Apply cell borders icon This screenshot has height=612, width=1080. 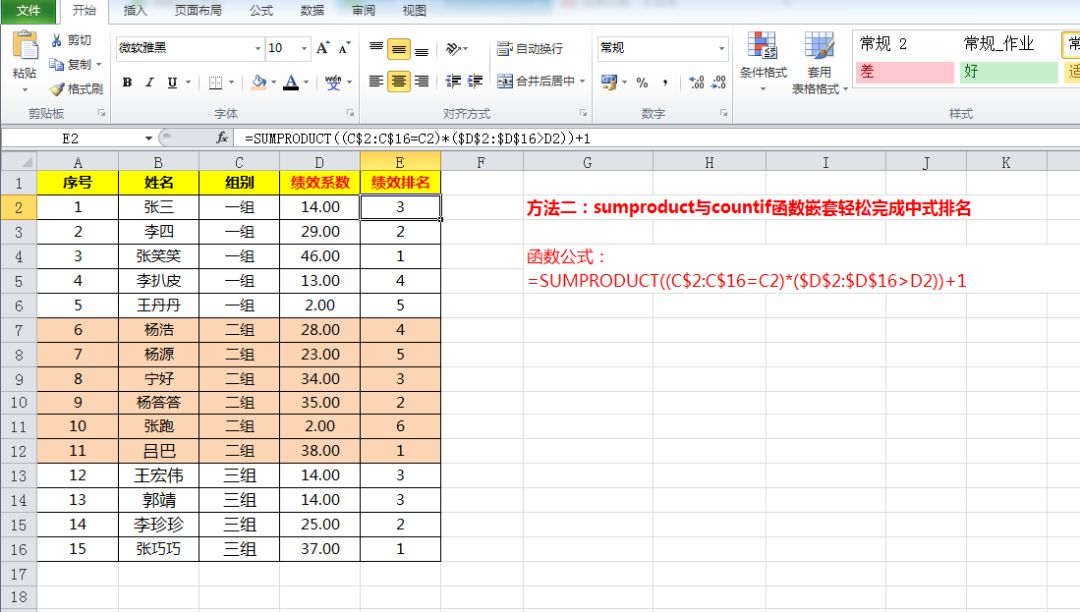[x=216, y=83]
